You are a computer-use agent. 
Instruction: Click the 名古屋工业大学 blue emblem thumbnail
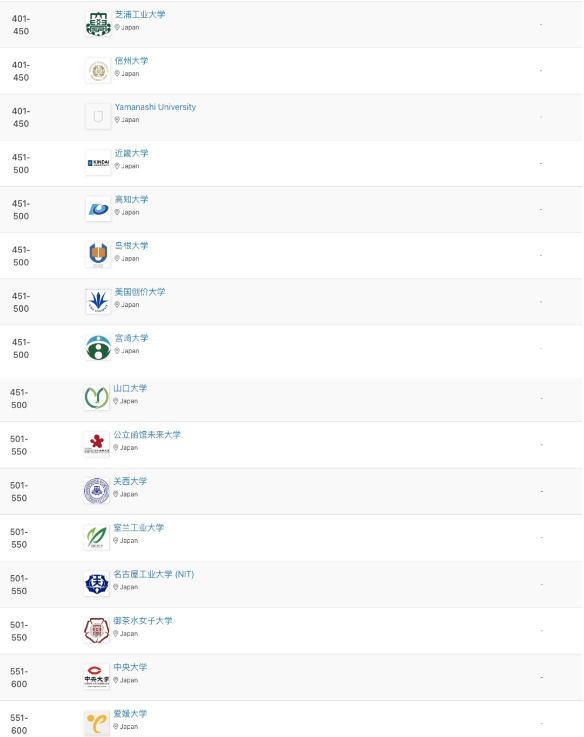[97, 584]
